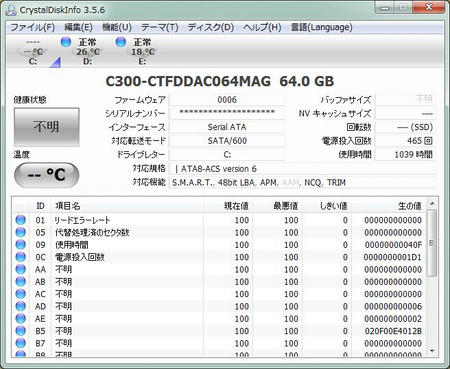450x369 pixels.
Task: Select the C: drive status entry
Action: [33, 52]
